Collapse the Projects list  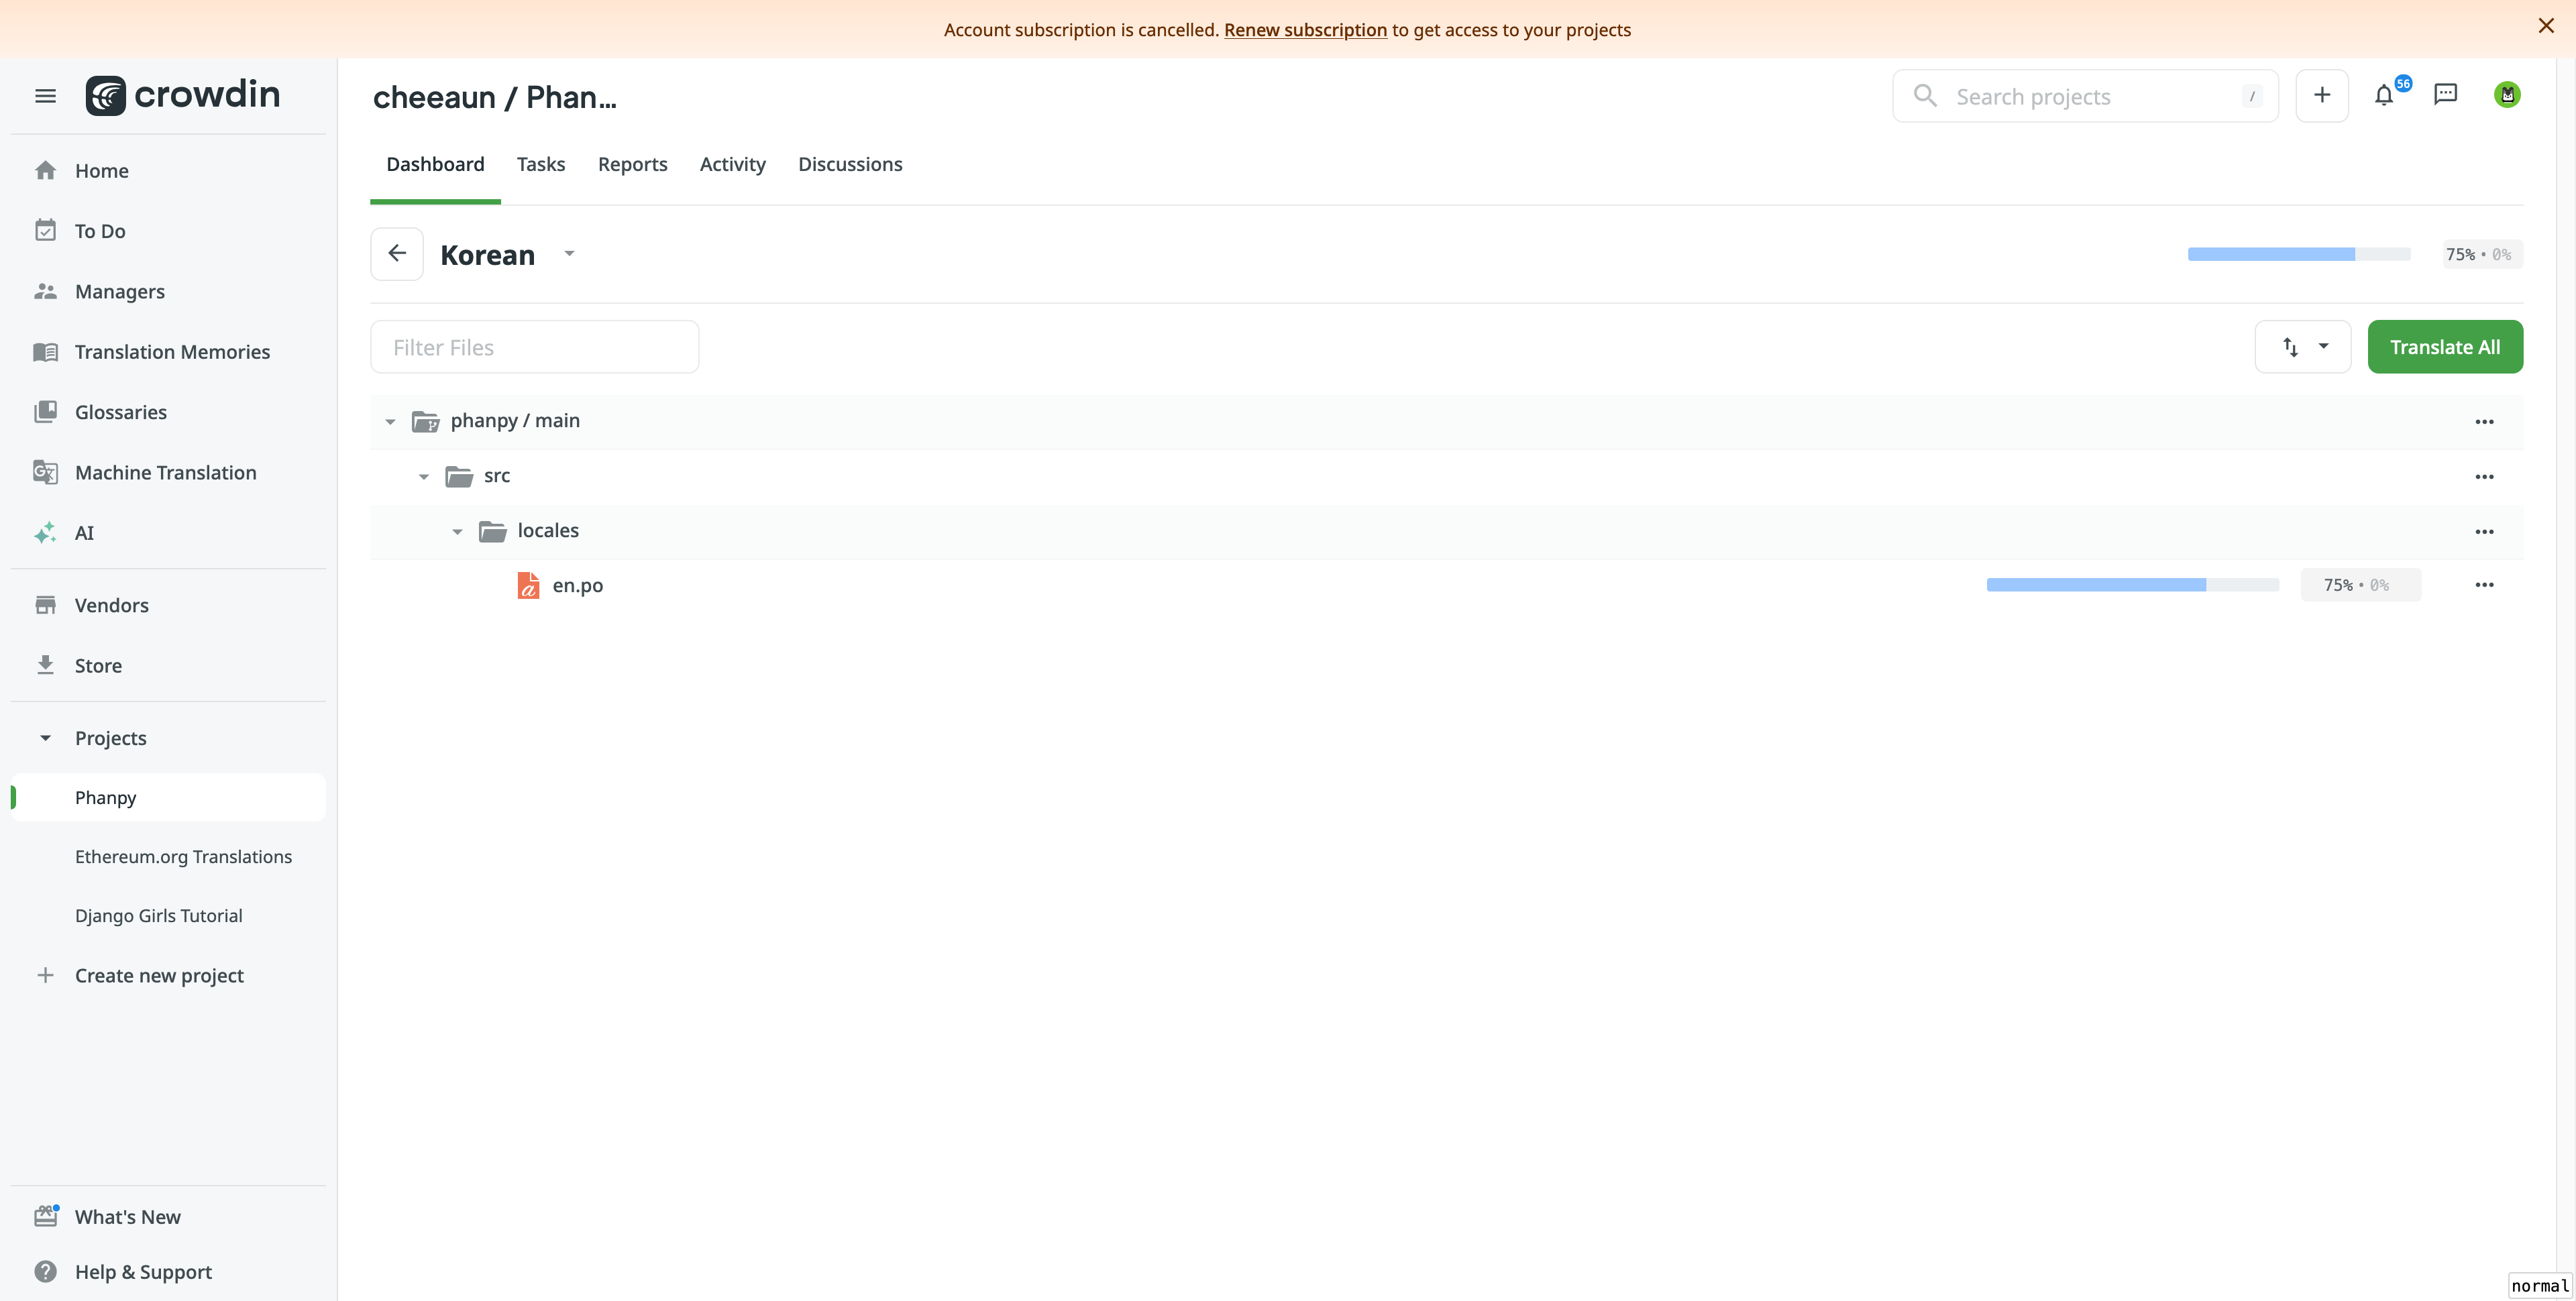coord(45,738)
